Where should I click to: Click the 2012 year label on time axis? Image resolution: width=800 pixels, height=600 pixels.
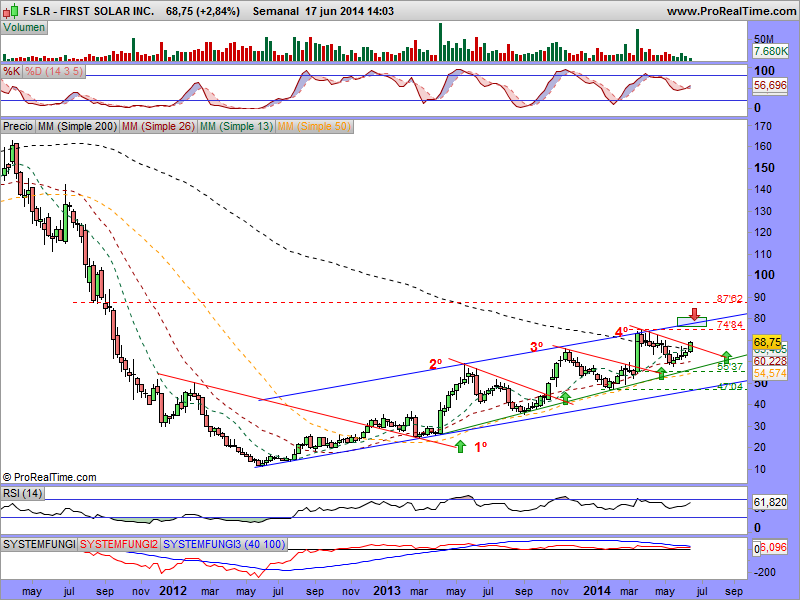[173, 591]
